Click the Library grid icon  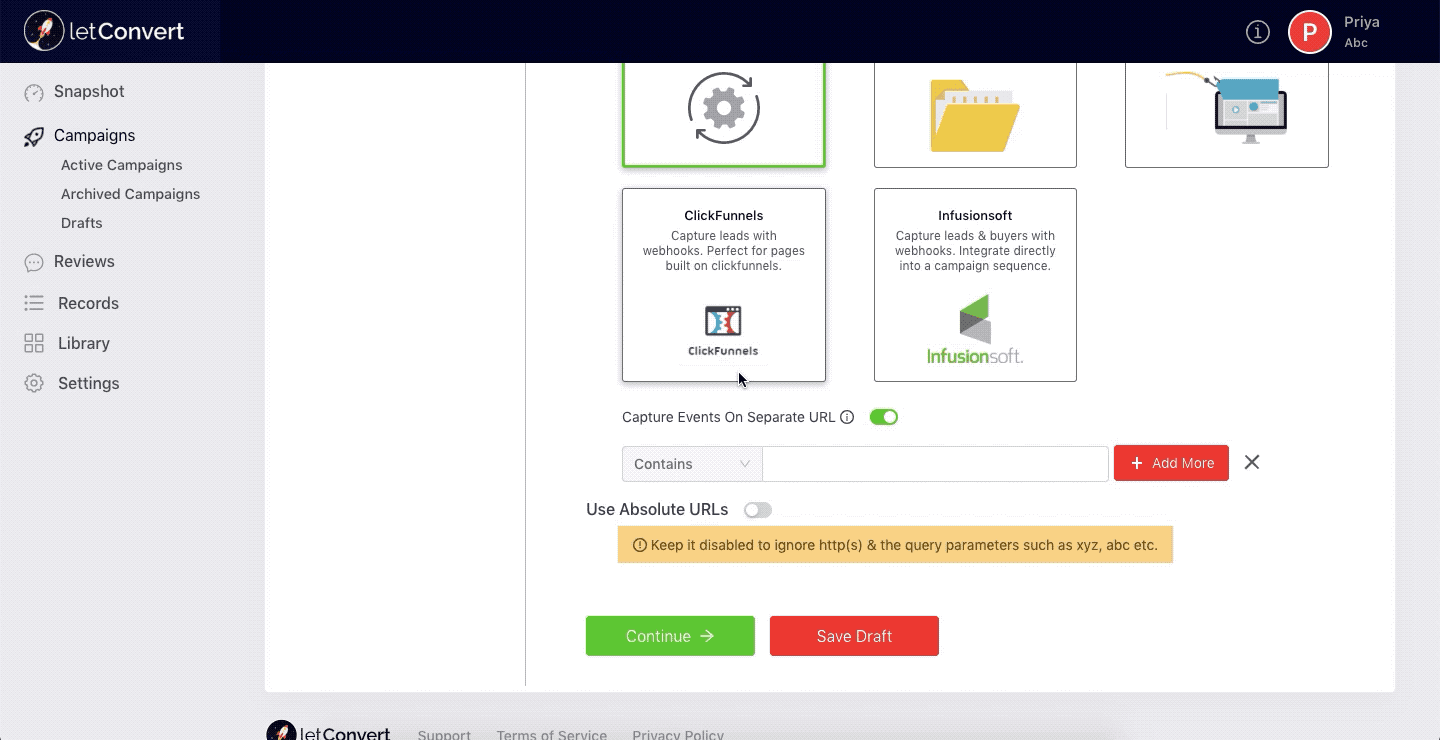pos(34,343)
